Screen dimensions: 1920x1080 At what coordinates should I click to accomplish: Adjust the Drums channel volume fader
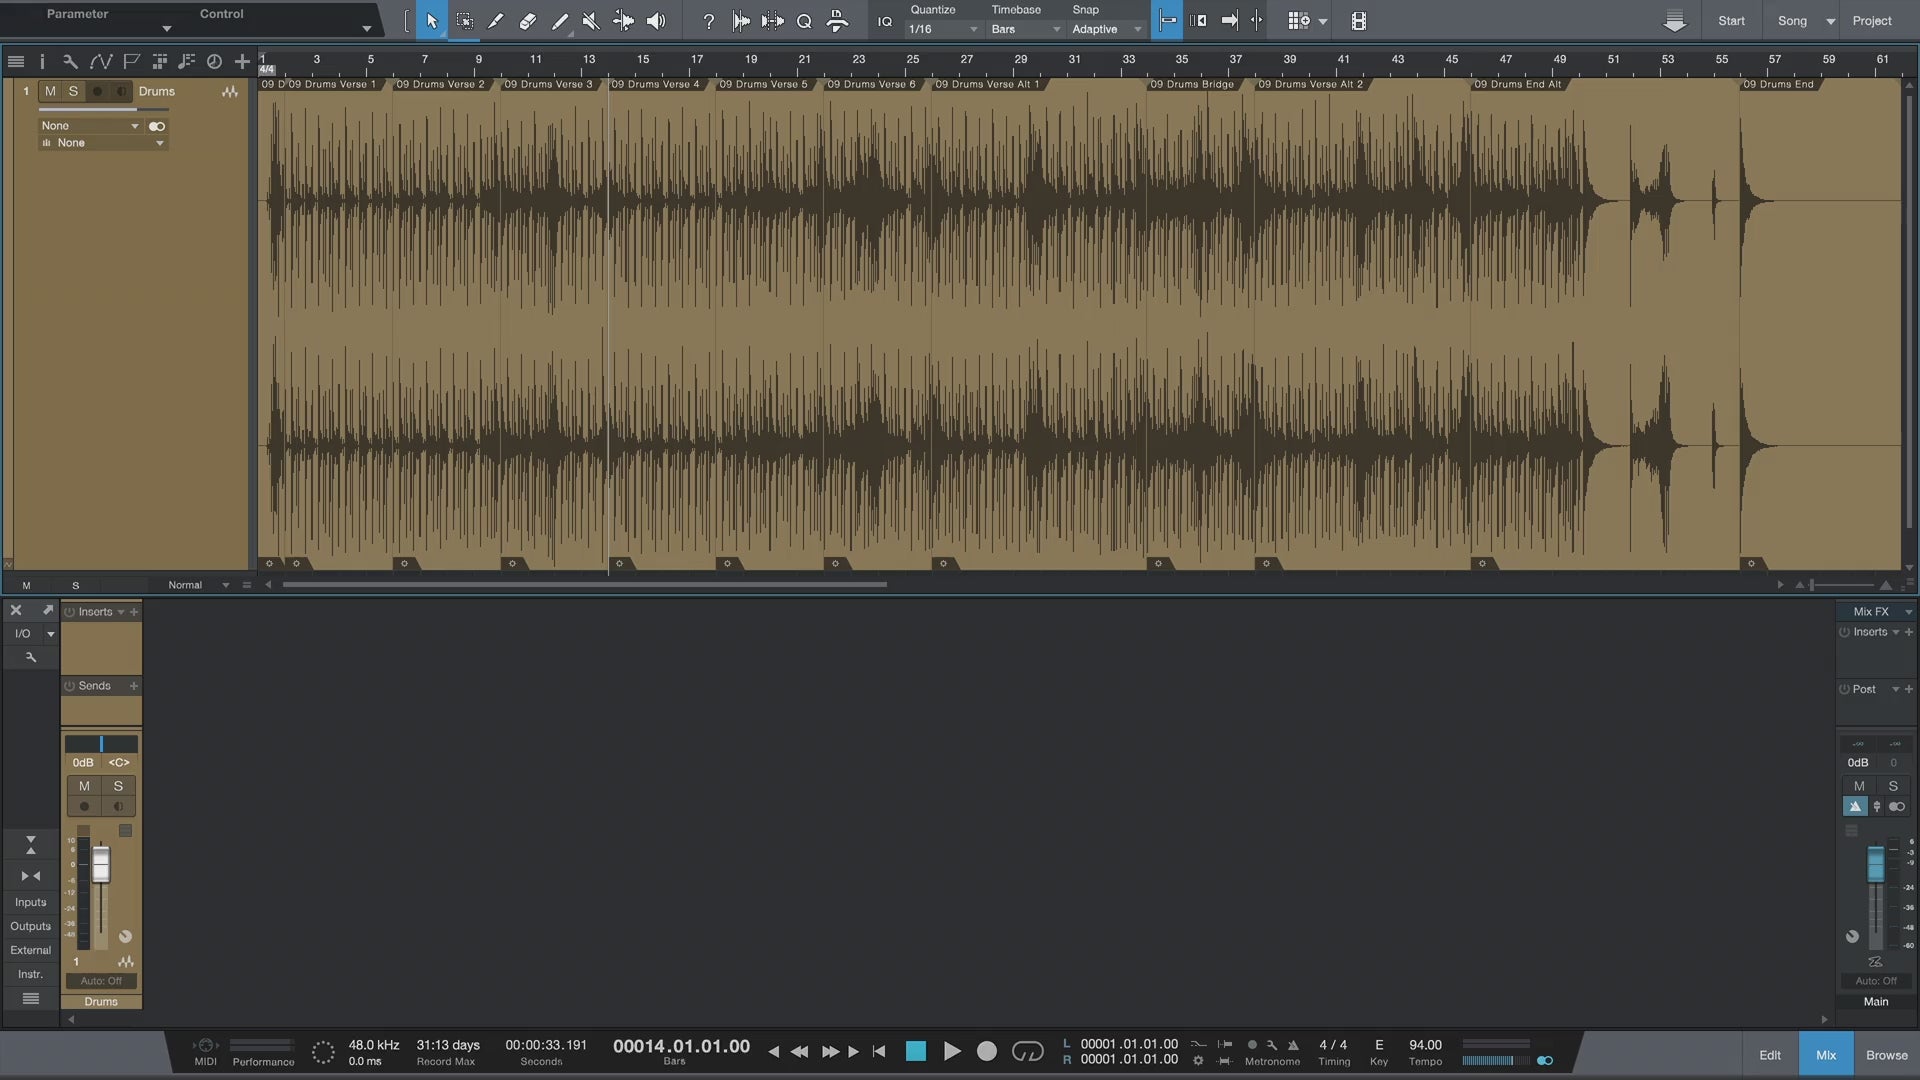101,865
